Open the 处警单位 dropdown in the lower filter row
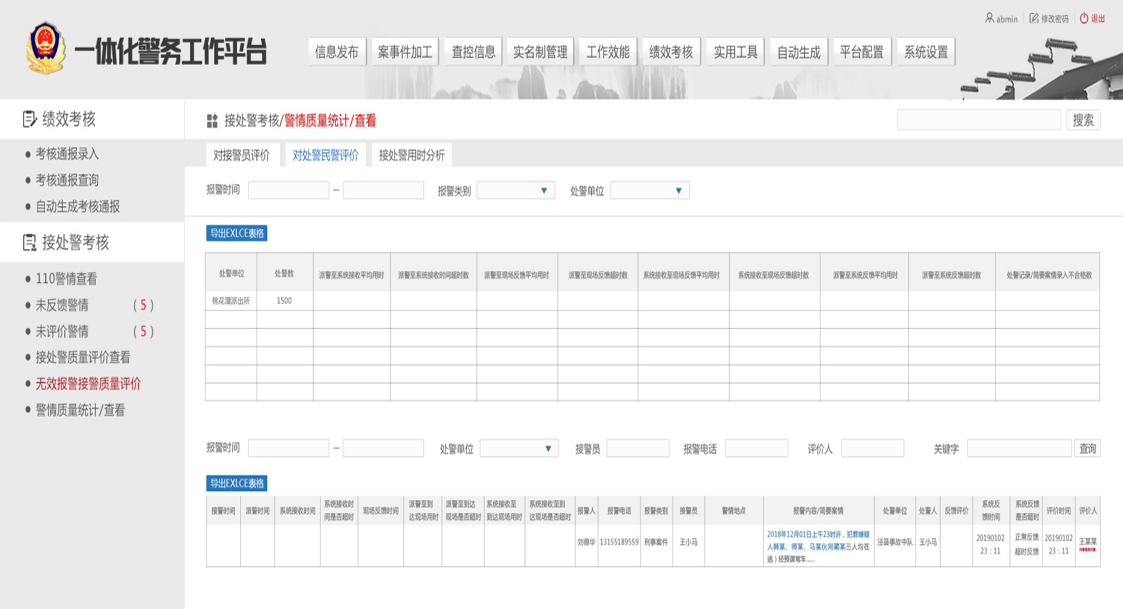The image size is (1123, 609). tap(519, 449)
